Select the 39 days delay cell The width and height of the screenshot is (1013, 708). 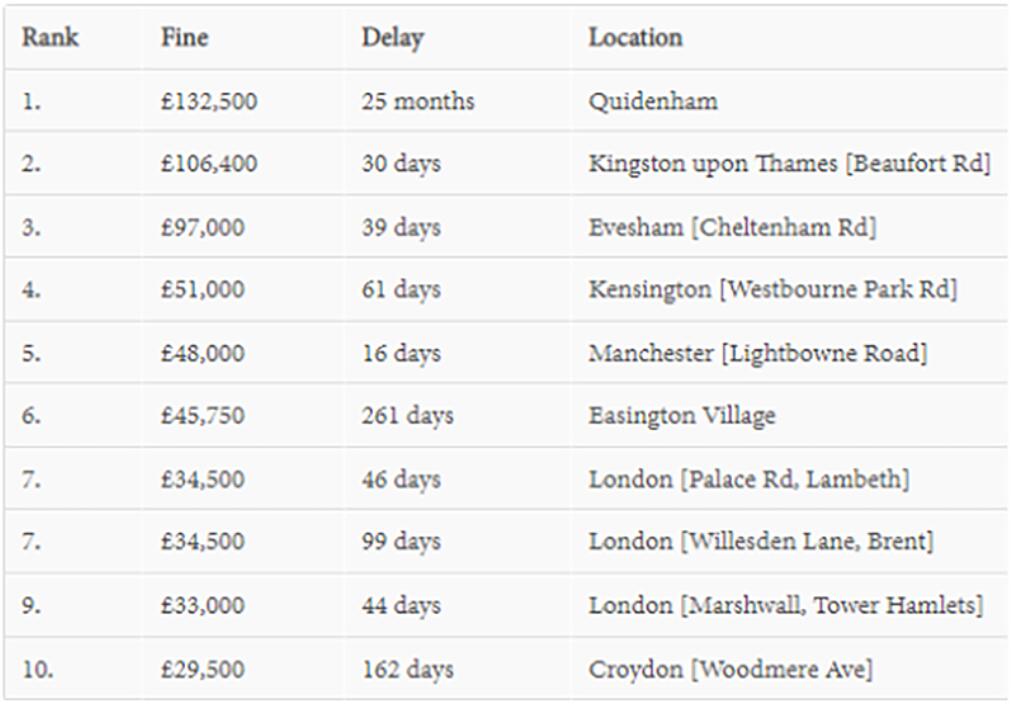pos(401,228)
